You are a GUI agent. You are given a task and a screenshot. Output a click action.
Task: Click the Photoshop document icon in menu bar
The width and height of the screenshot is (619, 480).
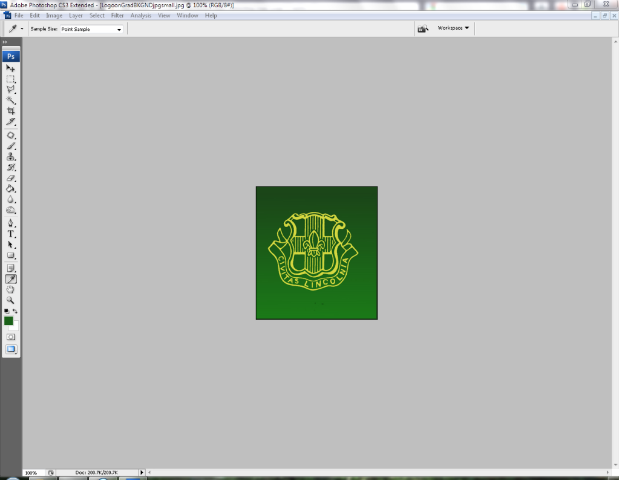coord(7,15)
